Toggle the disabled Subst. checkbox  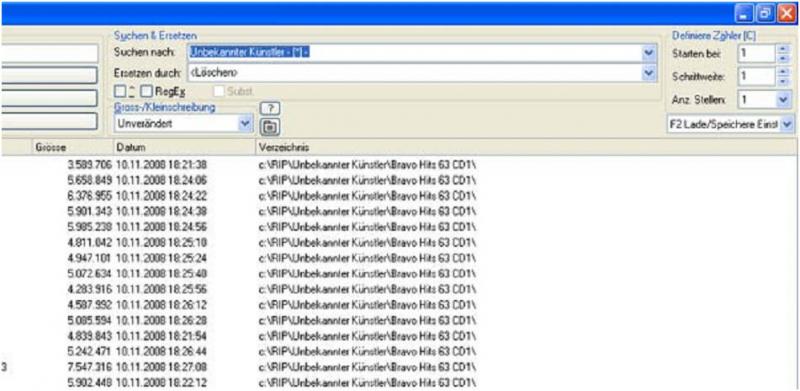pyautogui.click(x=219, y=91)
